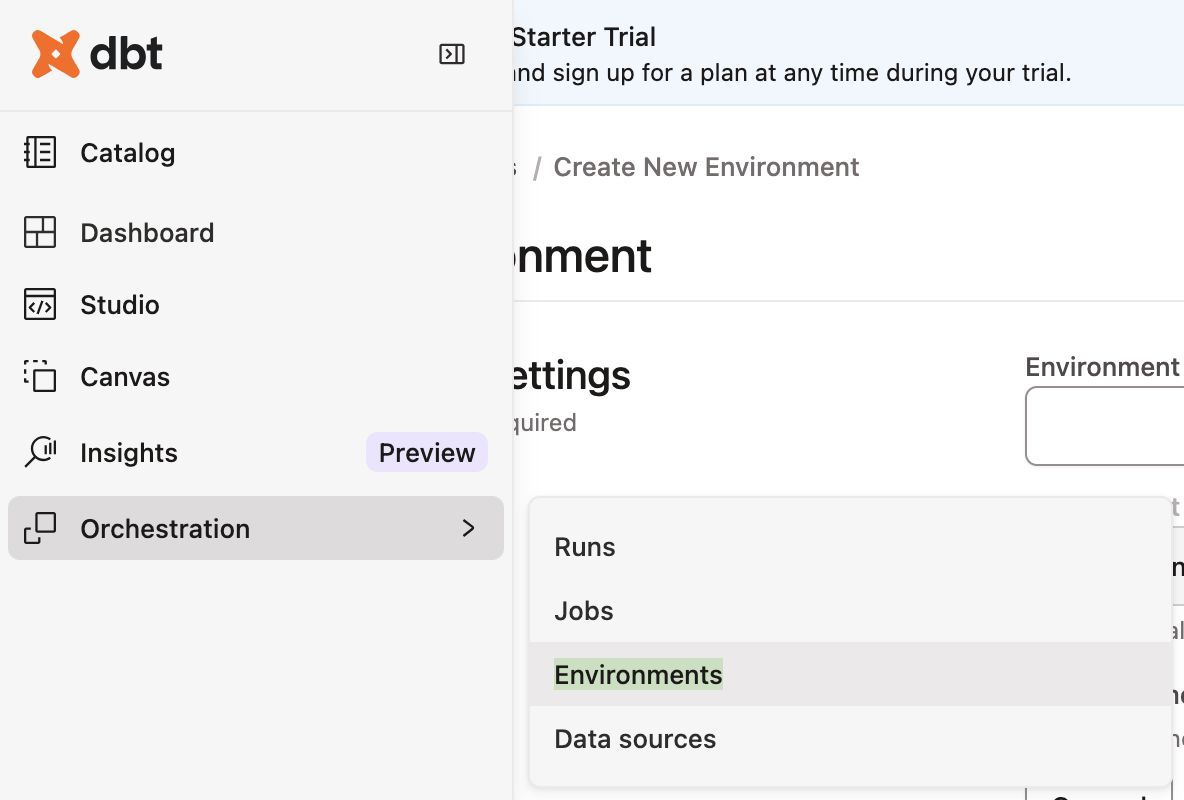The height and width of the screenshot is (800, 1184).
Task: Select the Canvas icon
Action: point(40,377)
